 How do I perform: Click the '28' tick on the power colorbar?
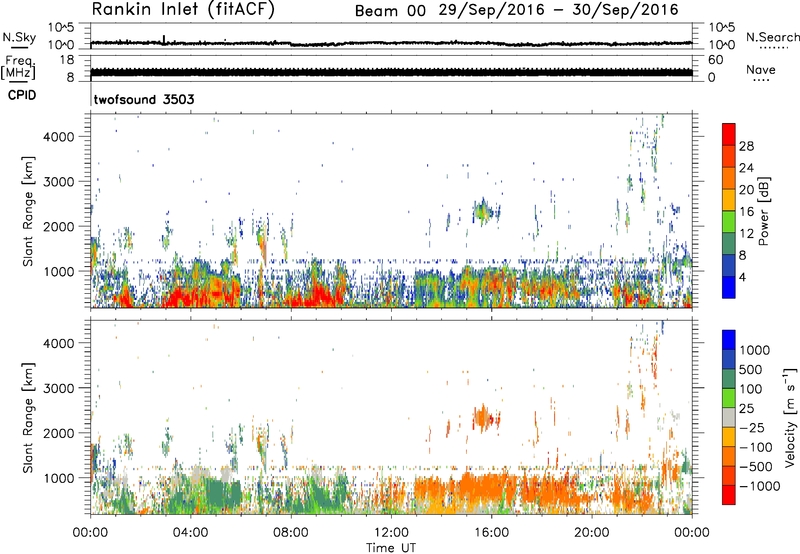[x=746, y=146]
